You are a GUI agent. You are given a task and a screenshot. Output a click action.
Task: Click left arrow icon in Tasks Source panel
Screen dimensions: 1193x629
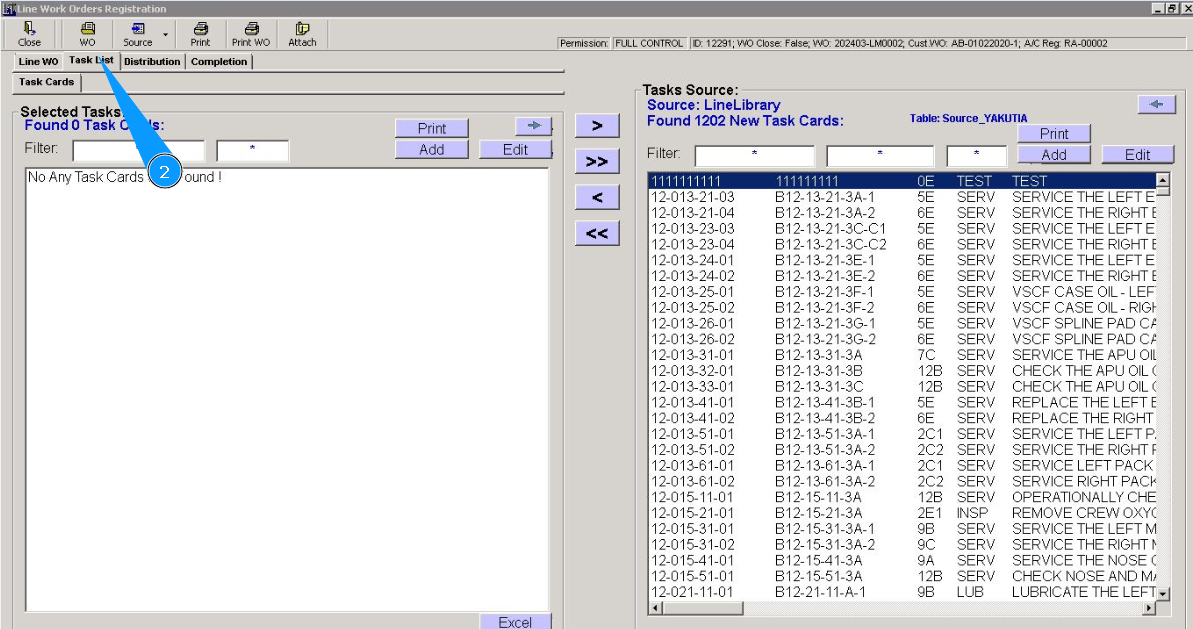(1156, 104)
